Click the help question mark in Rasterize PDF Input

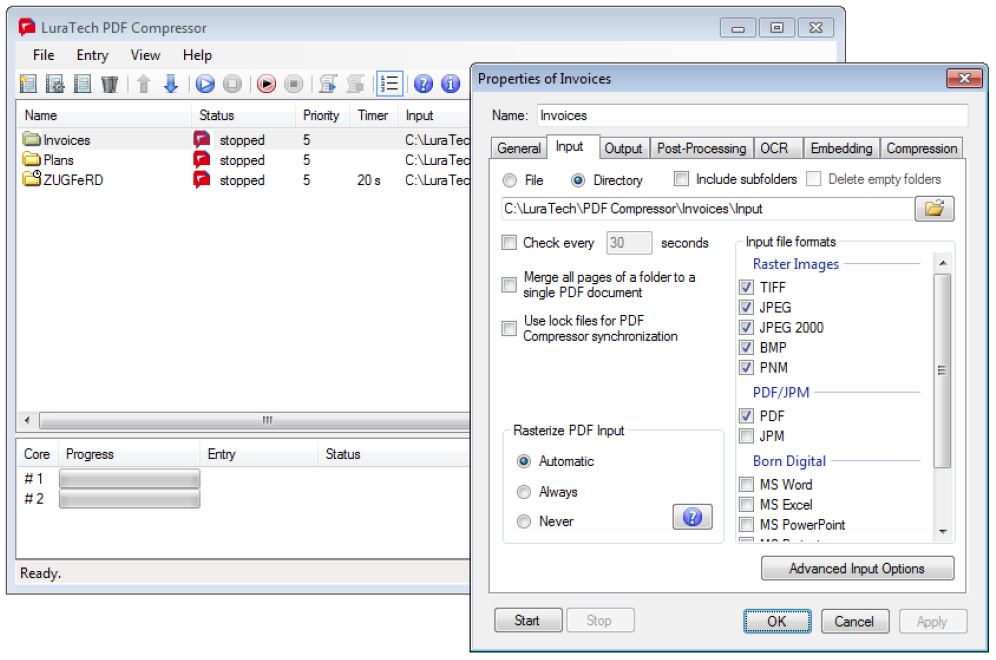click(x=692, y=517)
